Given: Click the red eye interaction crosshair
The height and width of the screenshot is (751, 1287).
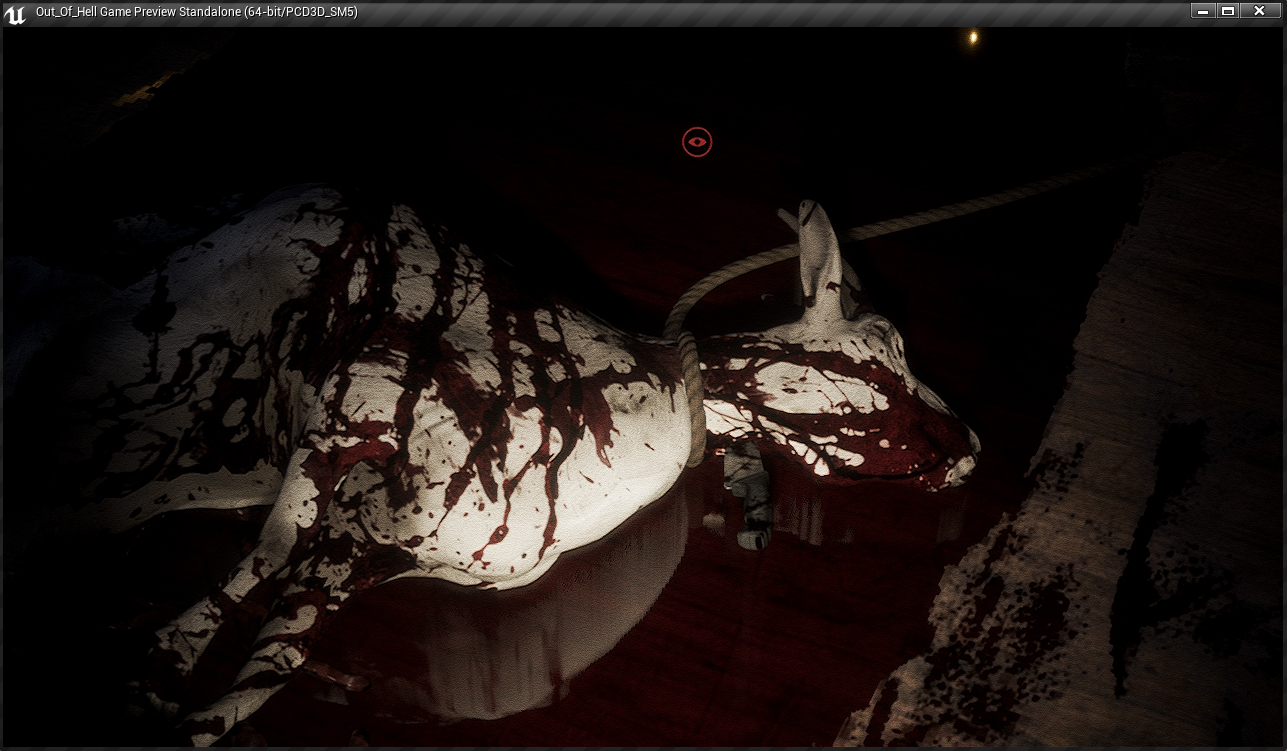Looking at the screenshot, I should [x=697, y=143].
